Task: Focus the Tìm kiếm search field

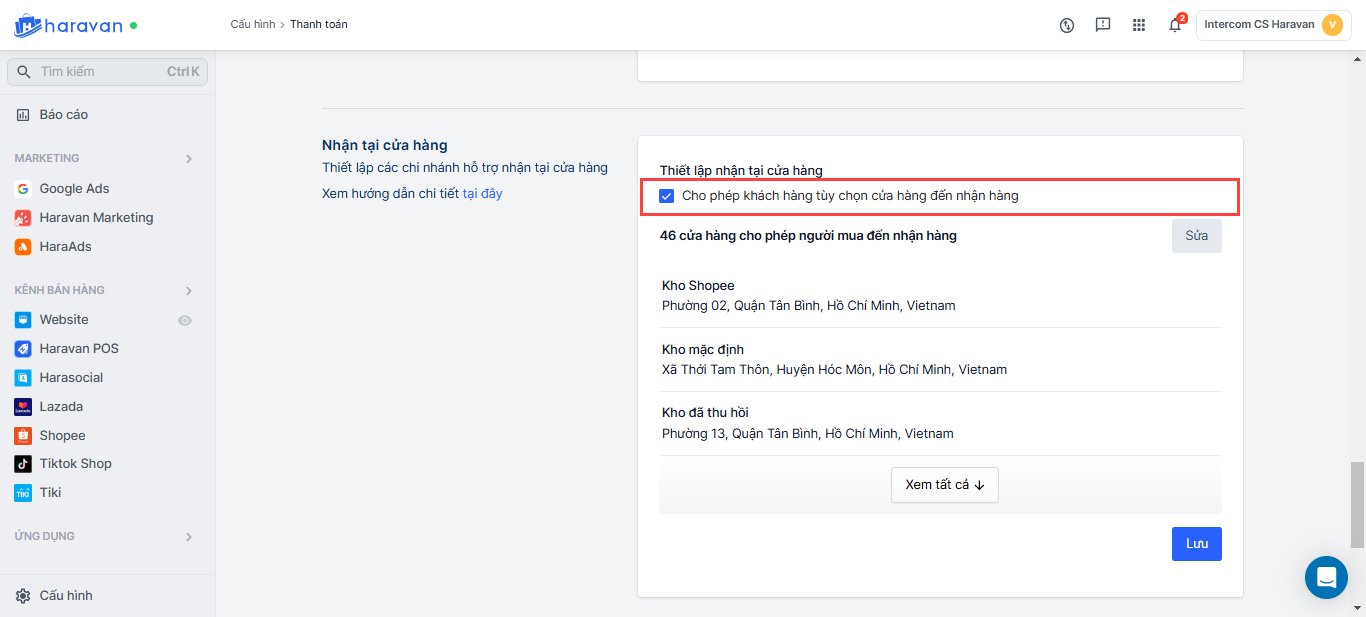Action: (100, 72)
